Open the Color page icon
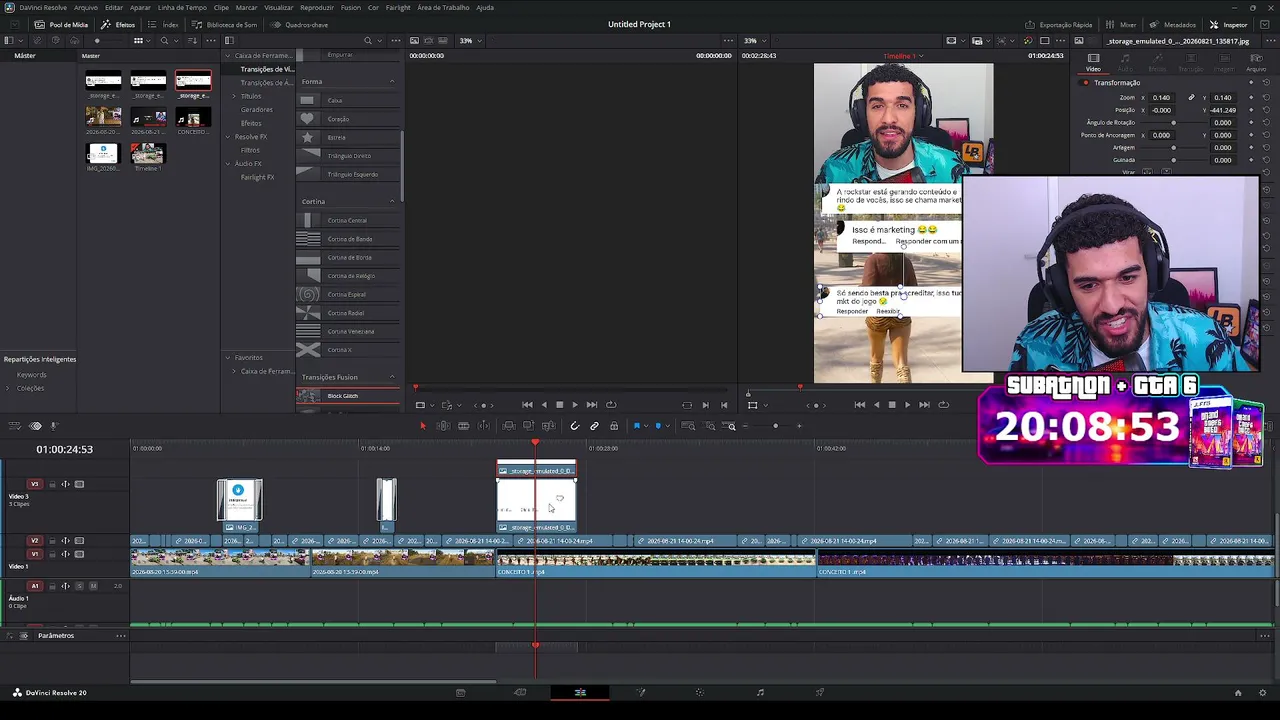Image resolution: width=1280 pixels, height=720 pixels. coord(700,692)
